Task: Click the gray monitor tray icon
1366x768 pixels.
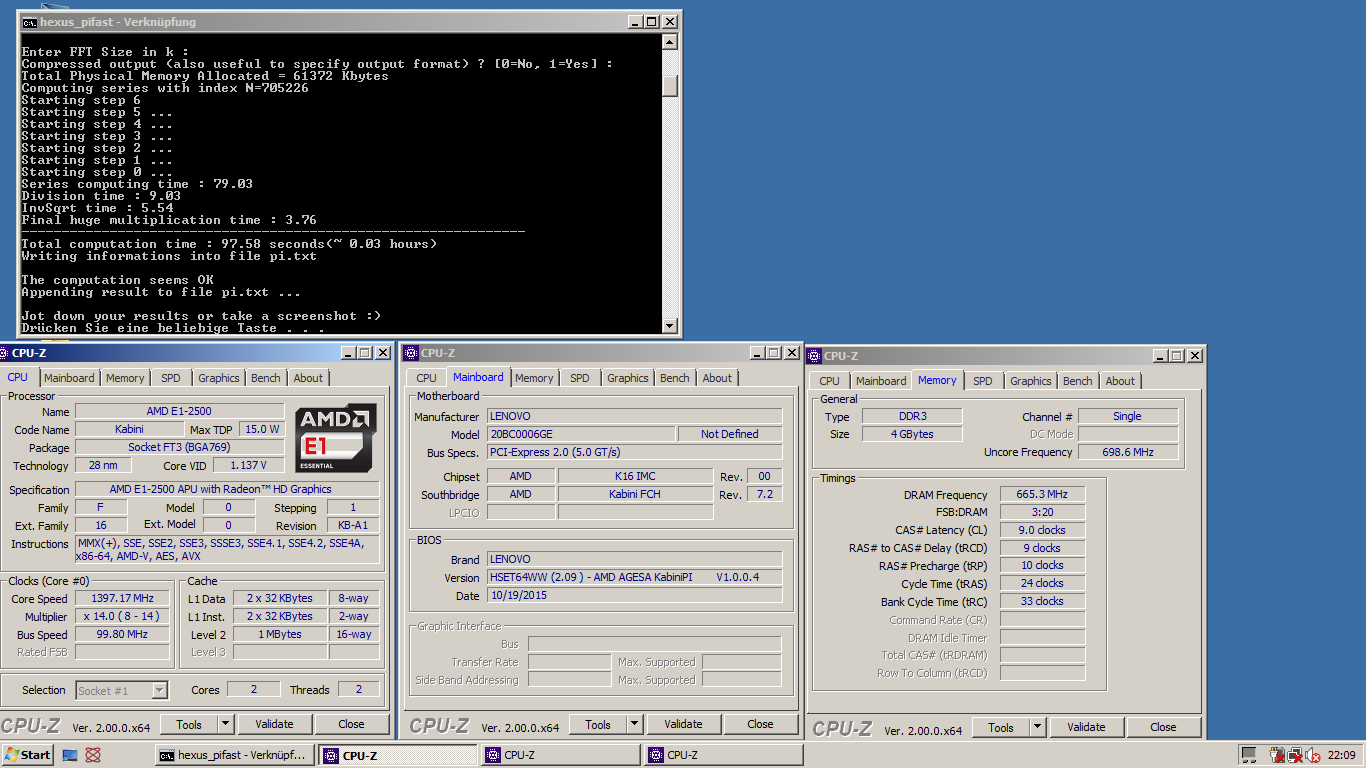Action: pos(1250,755)
